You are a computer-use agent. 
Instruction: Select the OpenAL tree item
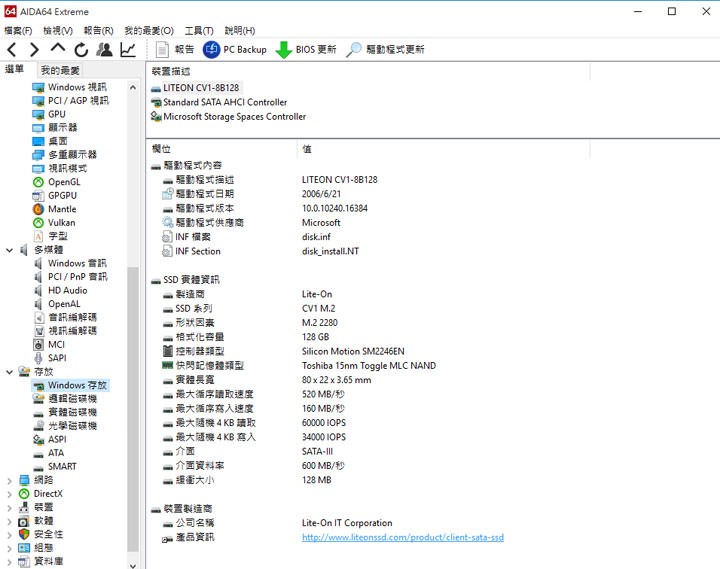[64, 304]
